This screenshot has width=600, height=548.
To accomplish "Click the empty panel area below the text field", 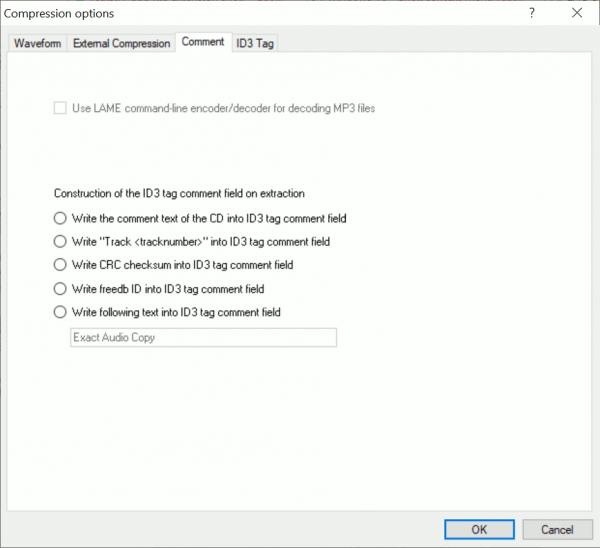I will pyautogui.click(x=300, y=430).
